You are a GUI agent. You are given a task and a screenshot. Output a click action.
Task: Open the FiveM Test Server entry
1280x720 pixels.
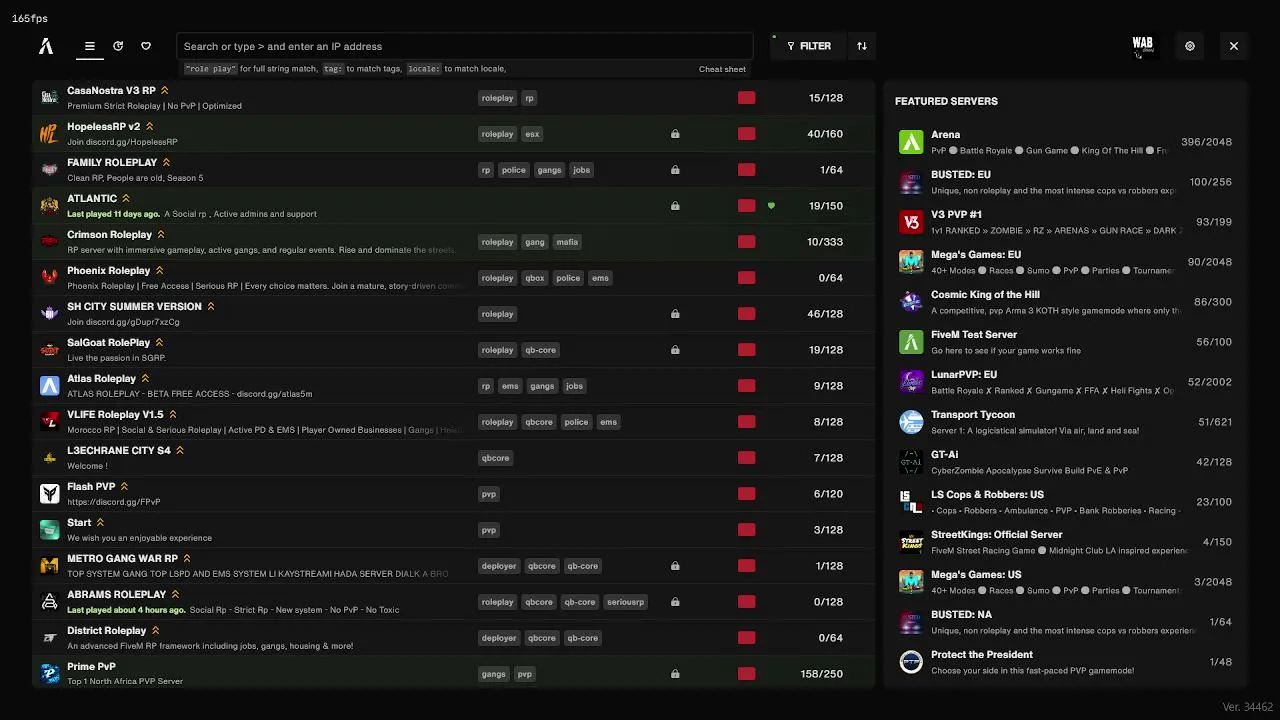click(x=1066, y=342)
